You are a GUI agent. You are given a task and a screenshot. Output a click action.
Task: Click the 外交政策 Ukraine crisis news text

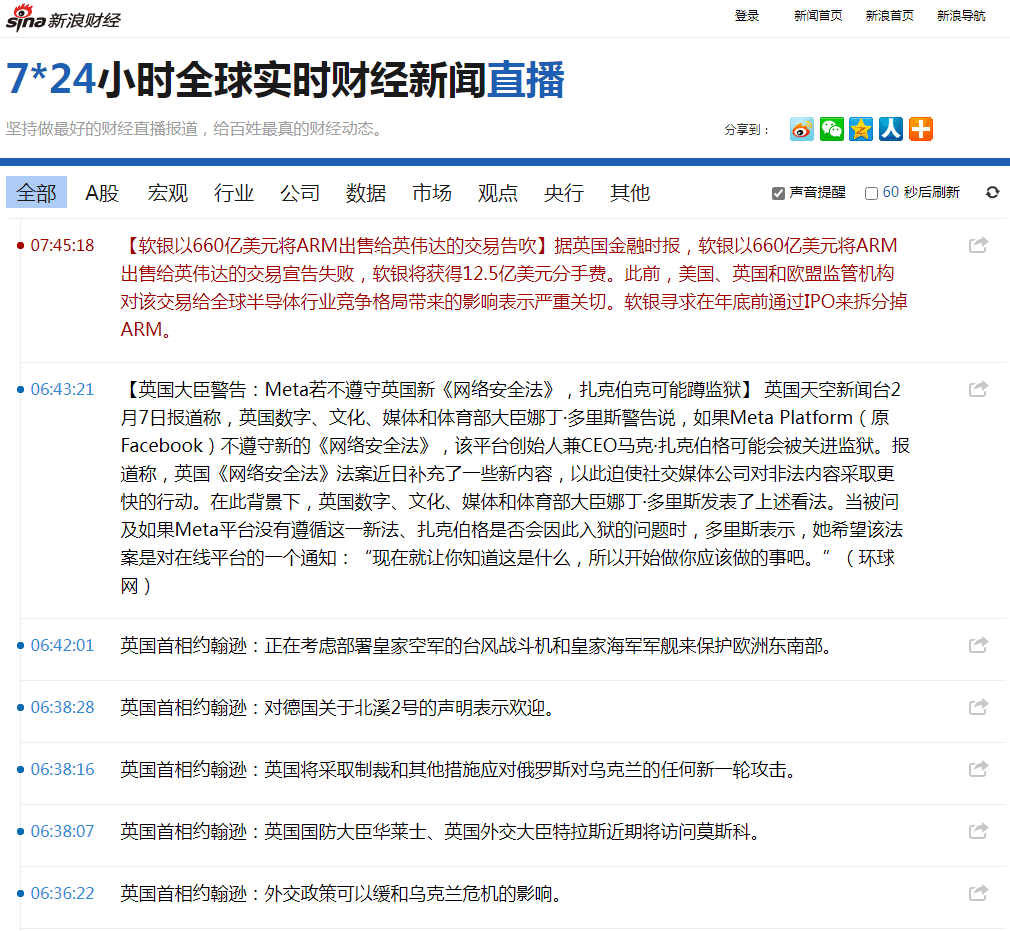click(341, 894)
